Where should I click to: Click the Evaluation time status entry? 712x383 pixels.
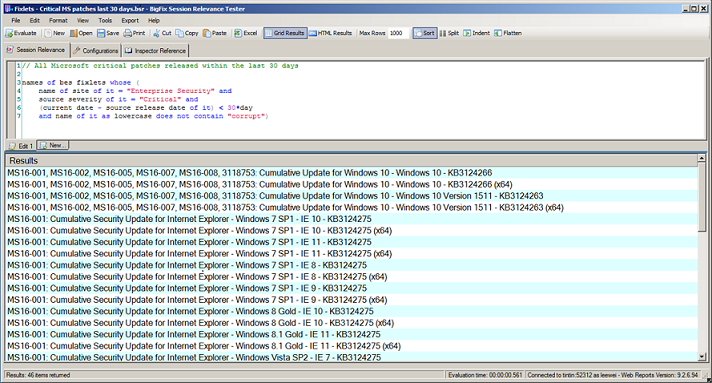(485, 375)
